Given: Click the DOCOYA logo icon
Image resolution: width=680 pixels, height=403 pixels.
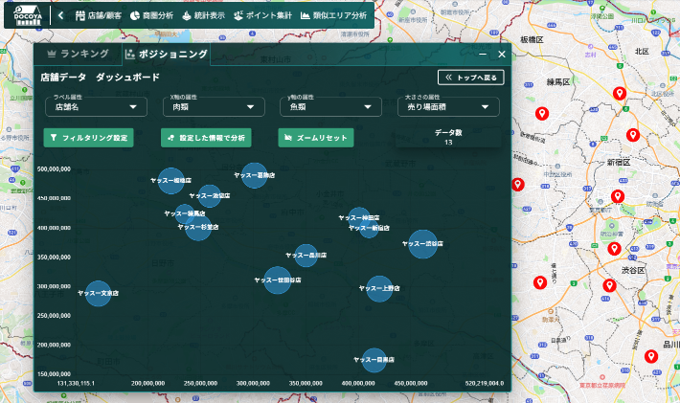Looking at the screenshot, I should tap(24, 15).
